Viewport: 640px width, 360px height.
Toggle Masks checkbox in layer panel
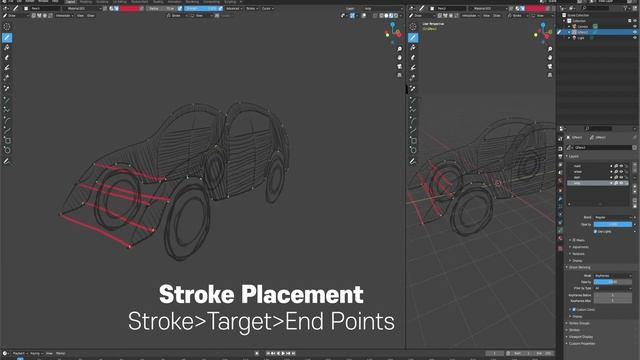(574, 240)
